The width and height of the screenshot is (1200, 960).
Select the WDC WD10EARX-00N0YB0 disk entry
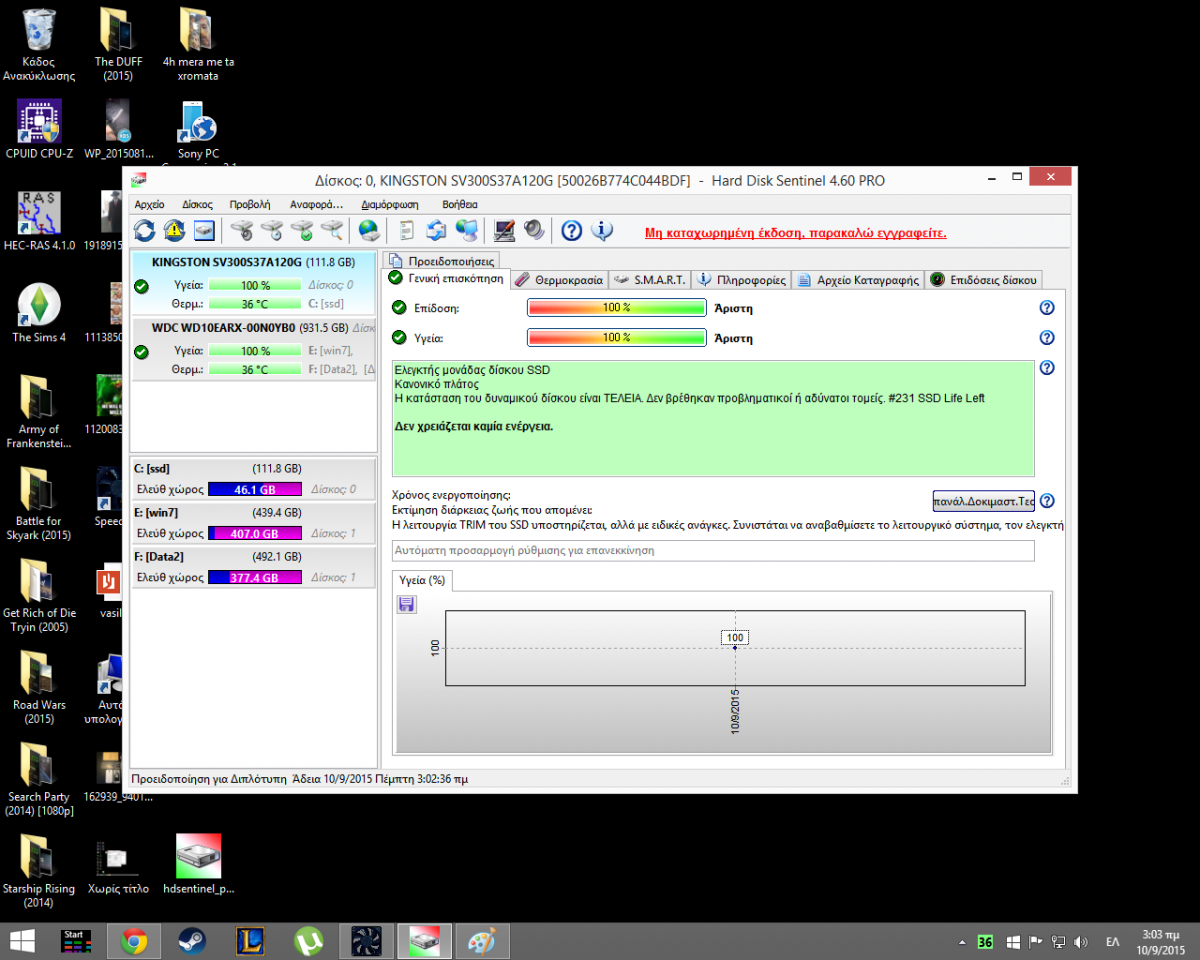(x=254, y=349)
